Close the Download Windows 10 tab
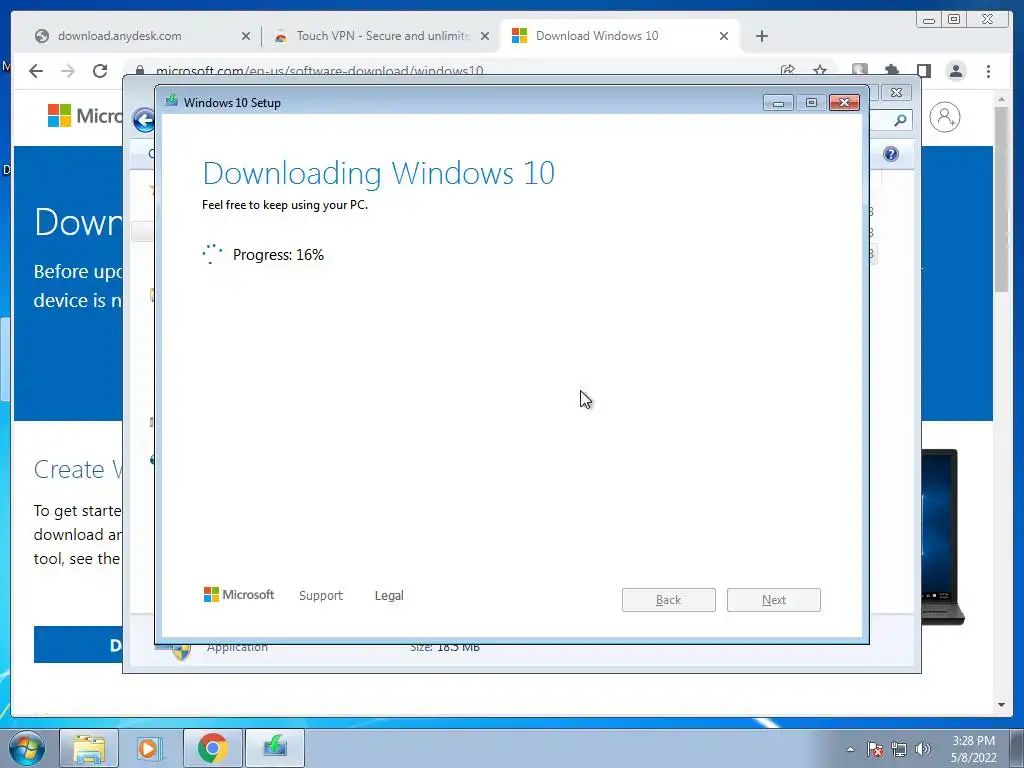 (x=724, y=36)
